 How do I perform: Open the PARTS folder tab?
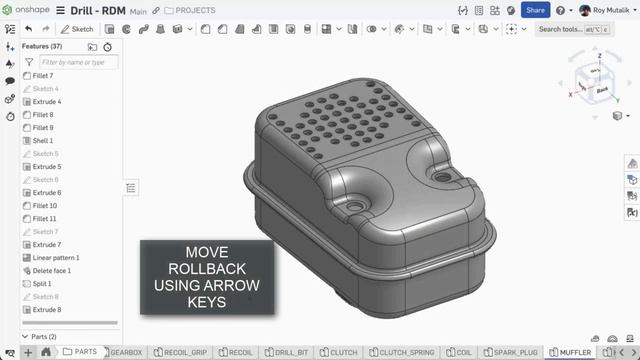click(80, 352)
